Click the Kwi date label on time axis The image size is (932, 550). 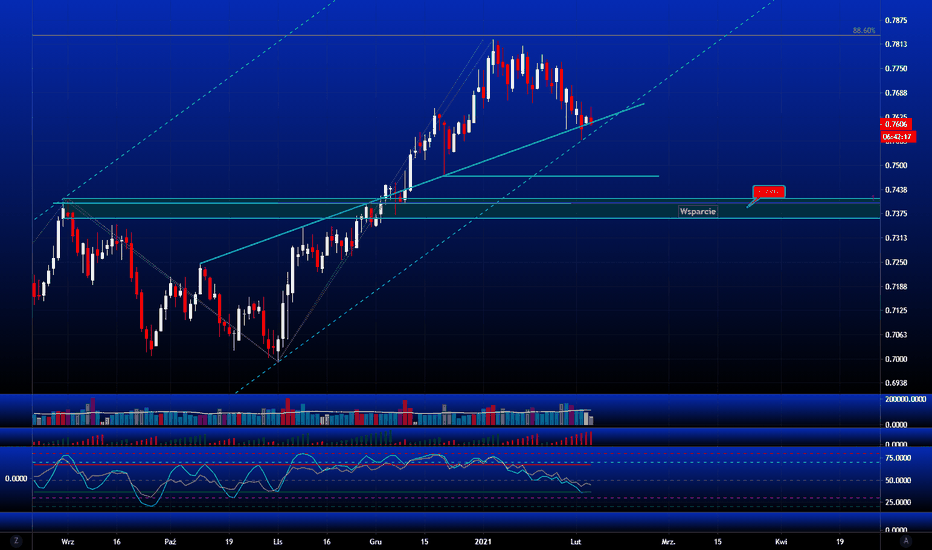[x=781, y=542]
